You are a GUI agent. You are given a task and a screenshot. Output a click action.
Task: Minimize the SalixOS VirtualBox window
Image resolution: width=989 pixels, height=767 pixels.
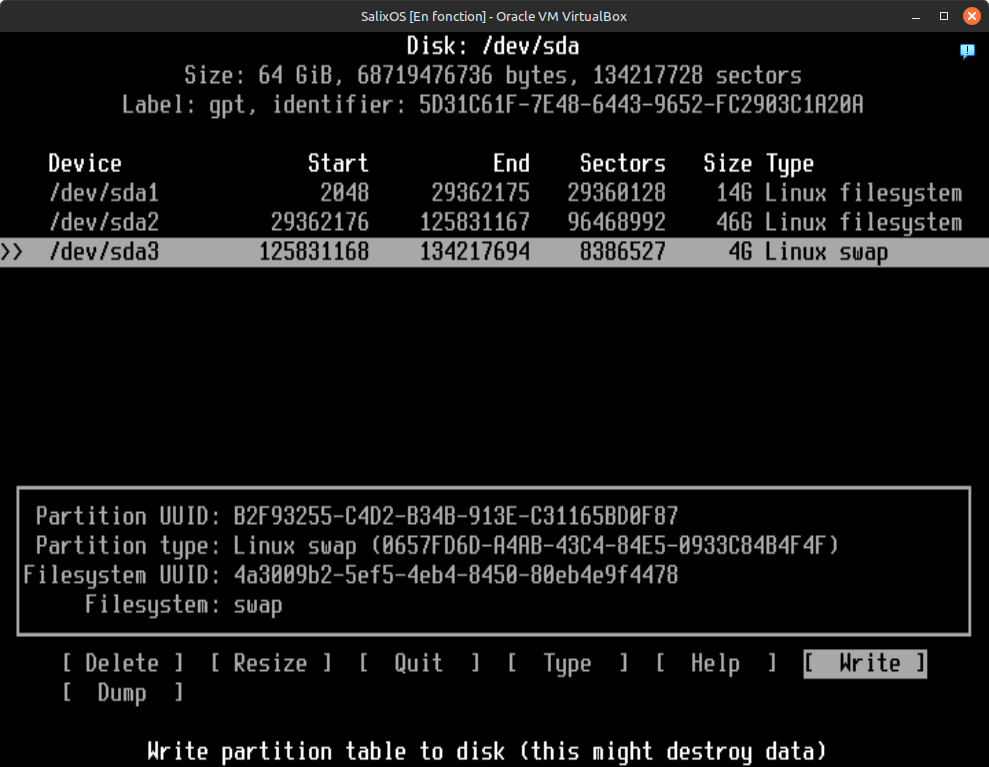pyautogui.click(x=916, y=17)
